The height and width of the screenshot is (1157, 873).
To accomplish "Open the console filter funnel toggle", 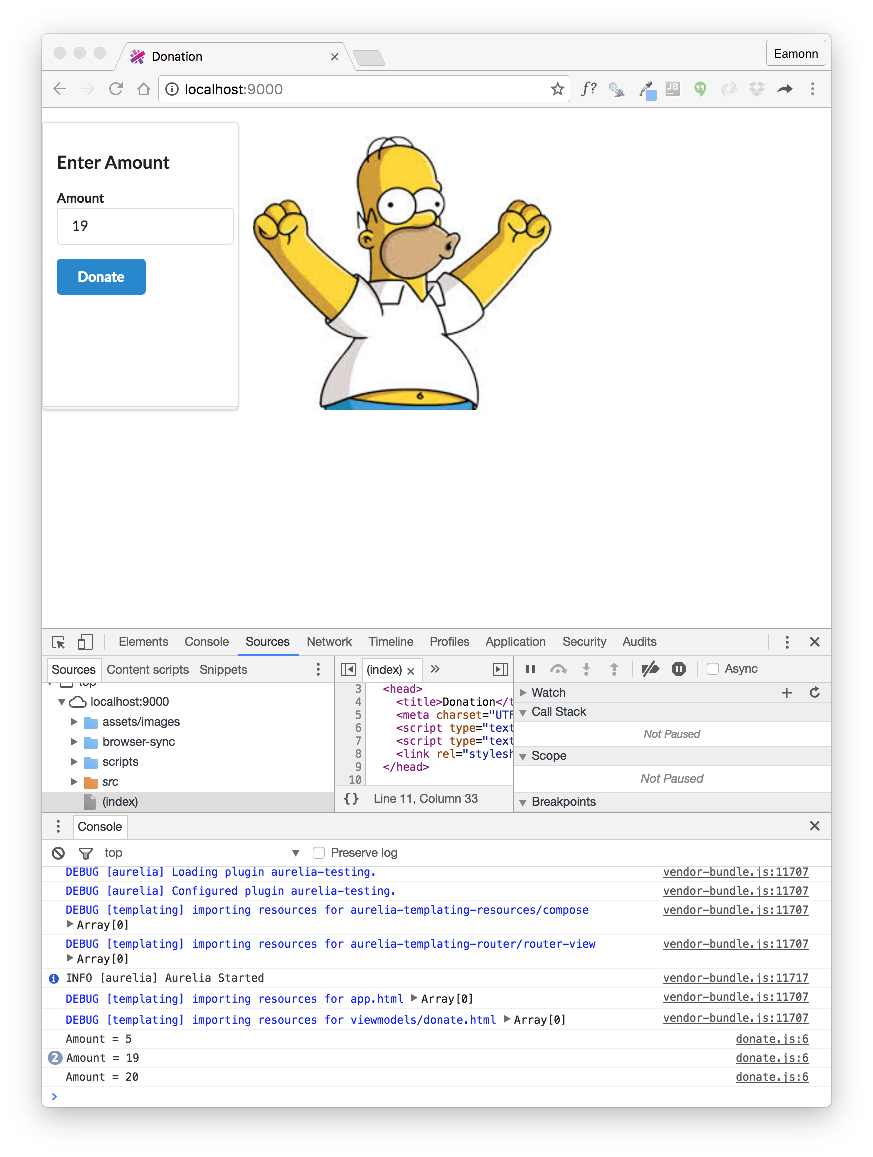I will (85, 853).
